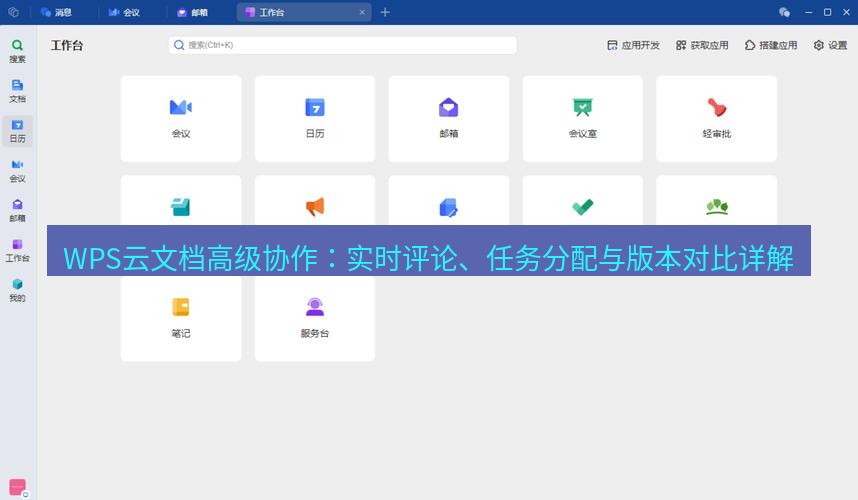Screen dimensions: 858x500
Task: Open the 笔记 notes app card
Action: (x=181, y=318)
